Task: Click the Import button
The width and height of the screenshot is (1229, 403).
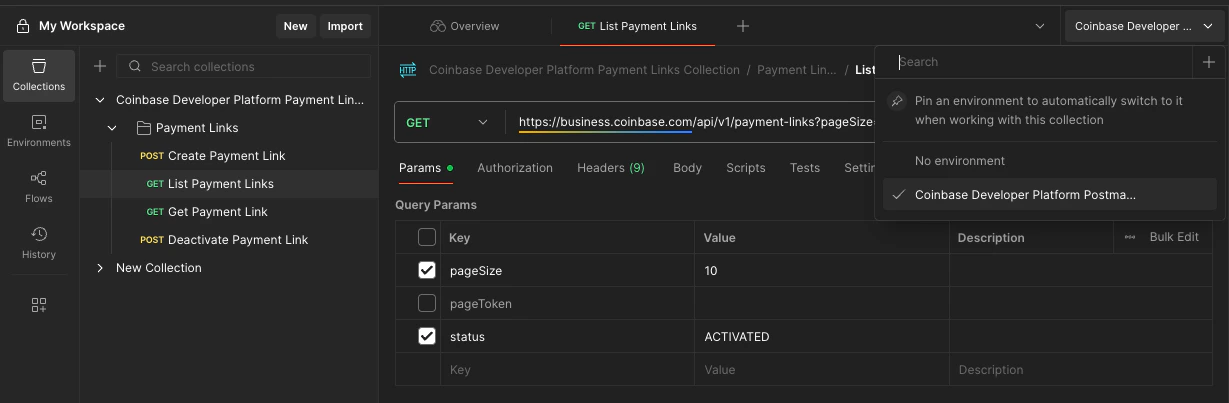Action: click(x=345, y=26)
